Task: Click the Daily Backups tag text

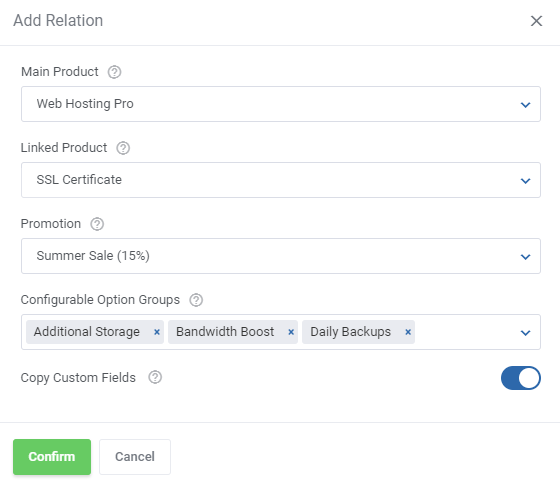Action: (350, 332)
